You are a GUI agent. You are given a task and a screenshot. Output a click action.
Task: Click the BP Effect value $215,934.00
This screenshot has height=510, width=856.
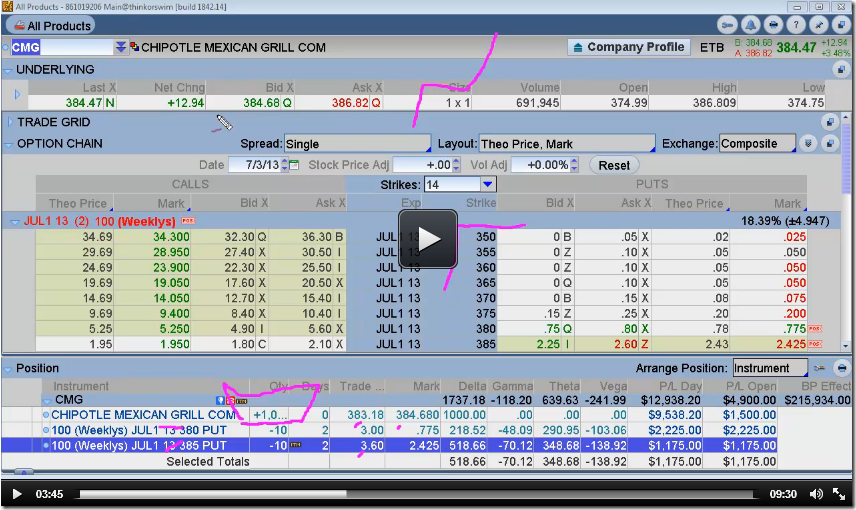pyautogui.click(x=817, y=400)
